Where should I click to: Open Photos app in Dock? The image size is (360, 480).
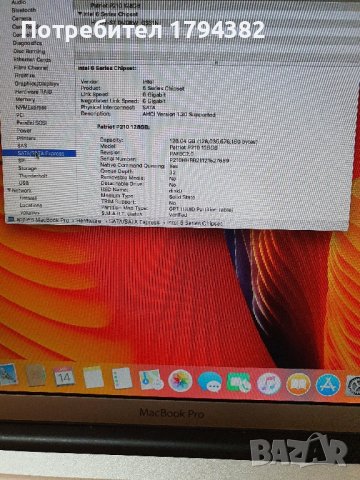(180, 381)
